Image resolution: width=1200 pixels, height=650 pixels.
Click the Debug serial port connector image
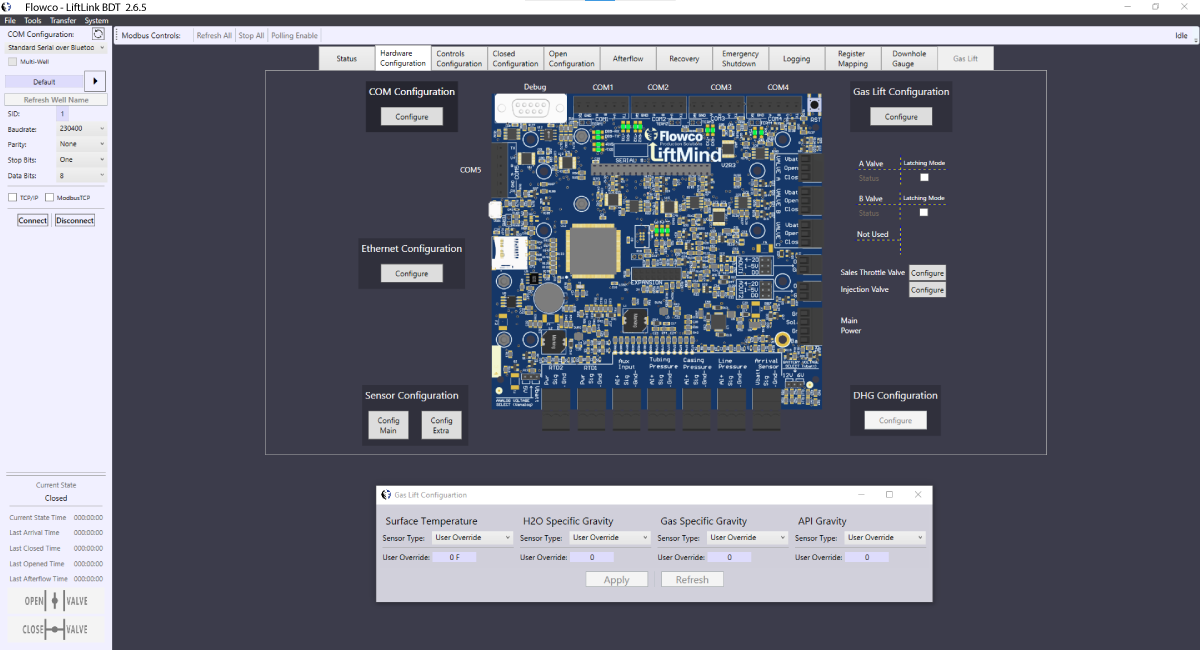tap(530, 107)
